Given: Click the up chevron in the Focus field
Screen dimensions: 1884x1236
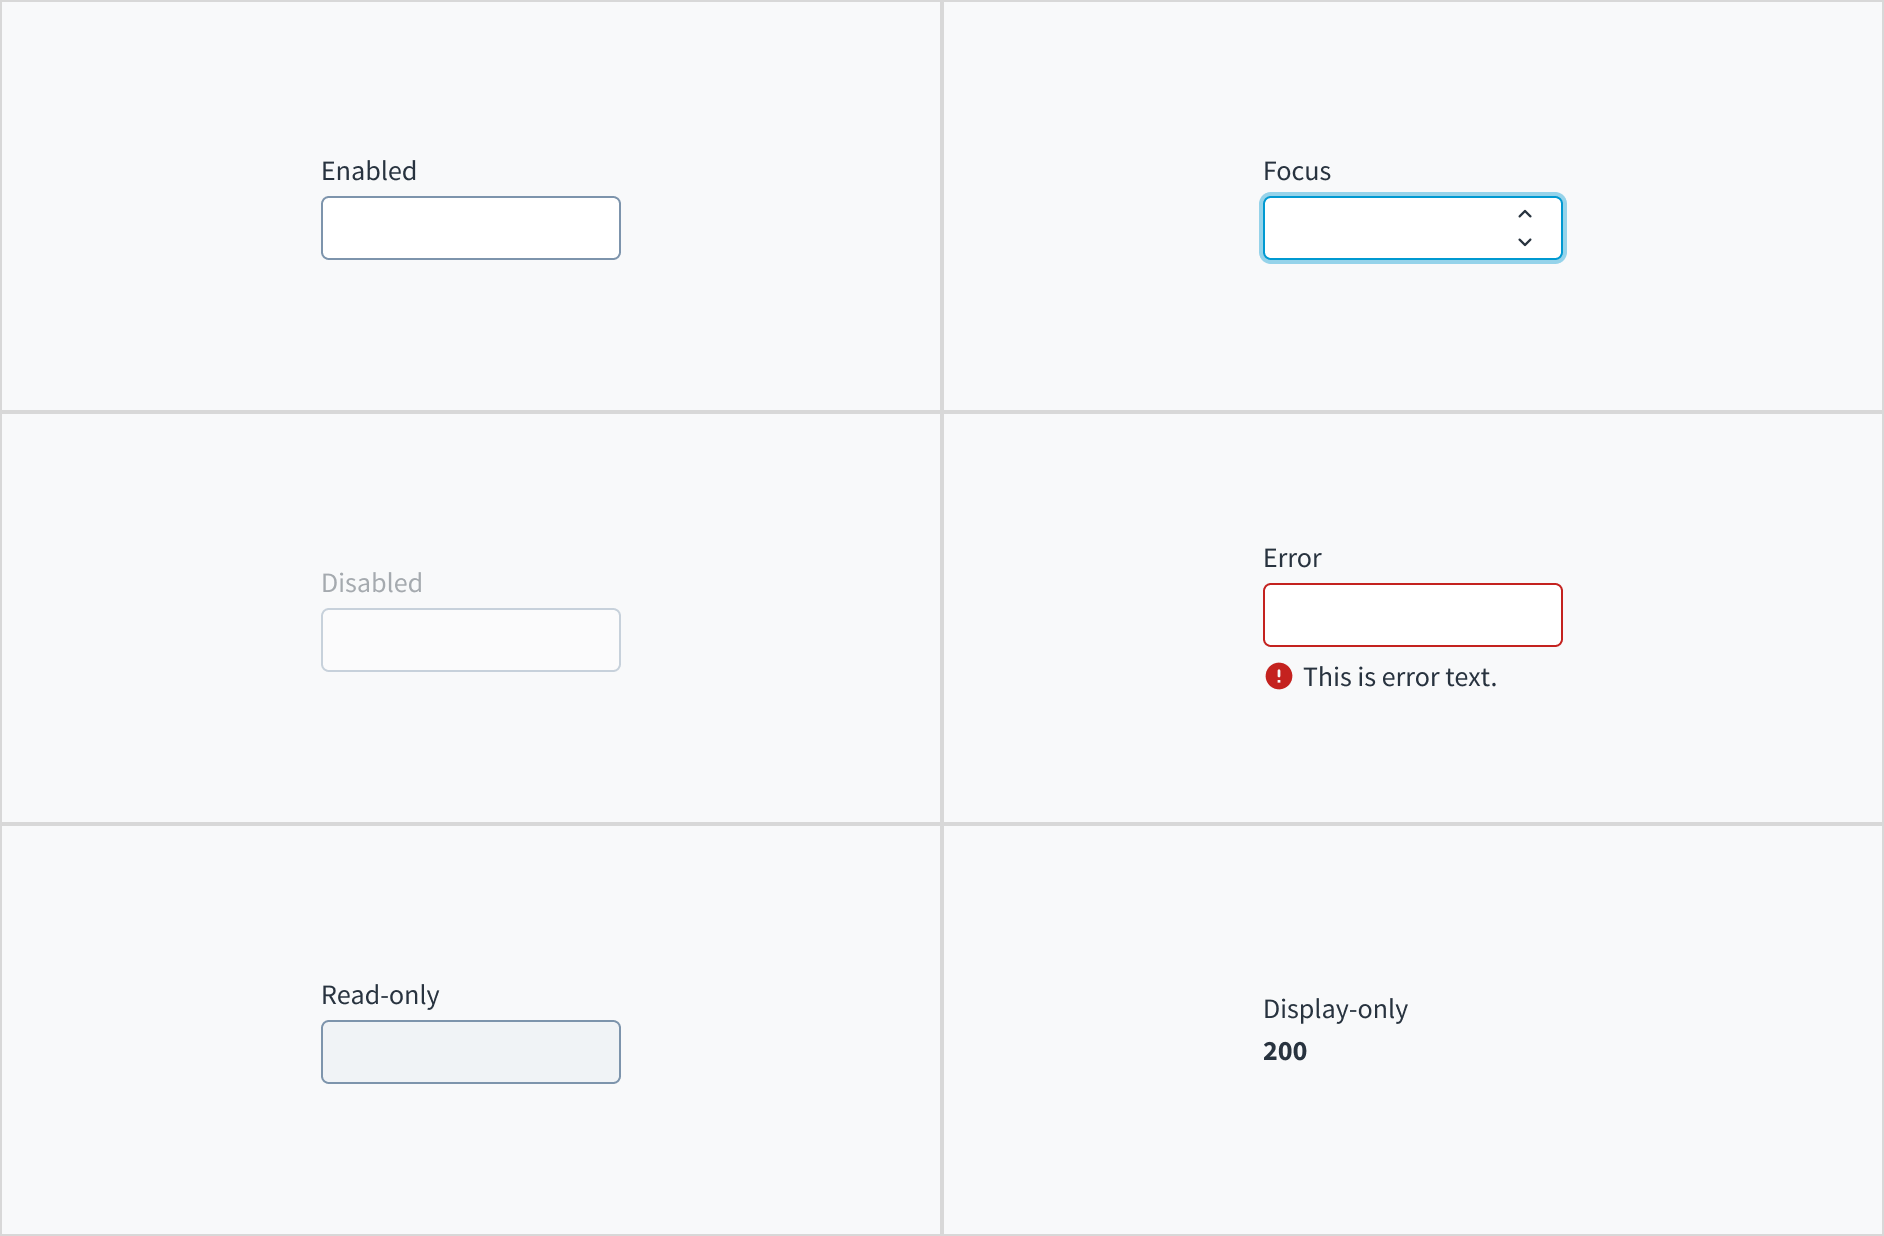Looking at the screenshot, I should coord(1525,214).
